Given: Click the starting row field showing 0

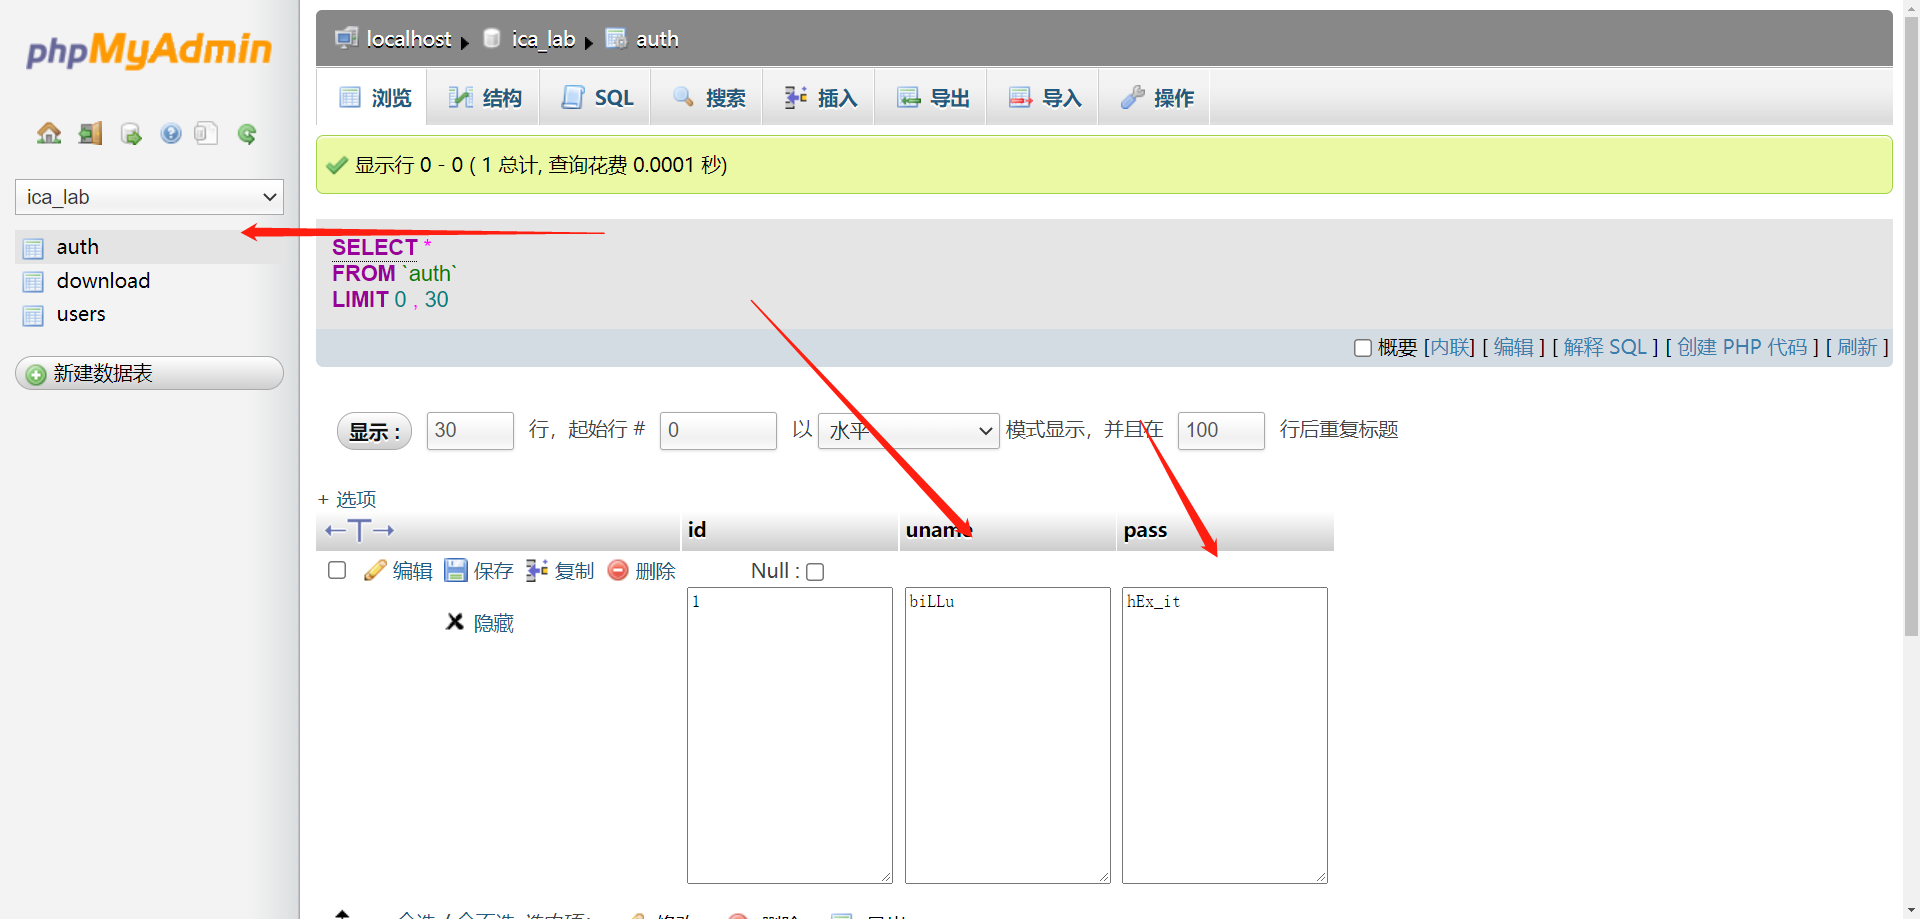Looking at the screenshot, I should tap(718, 431).
